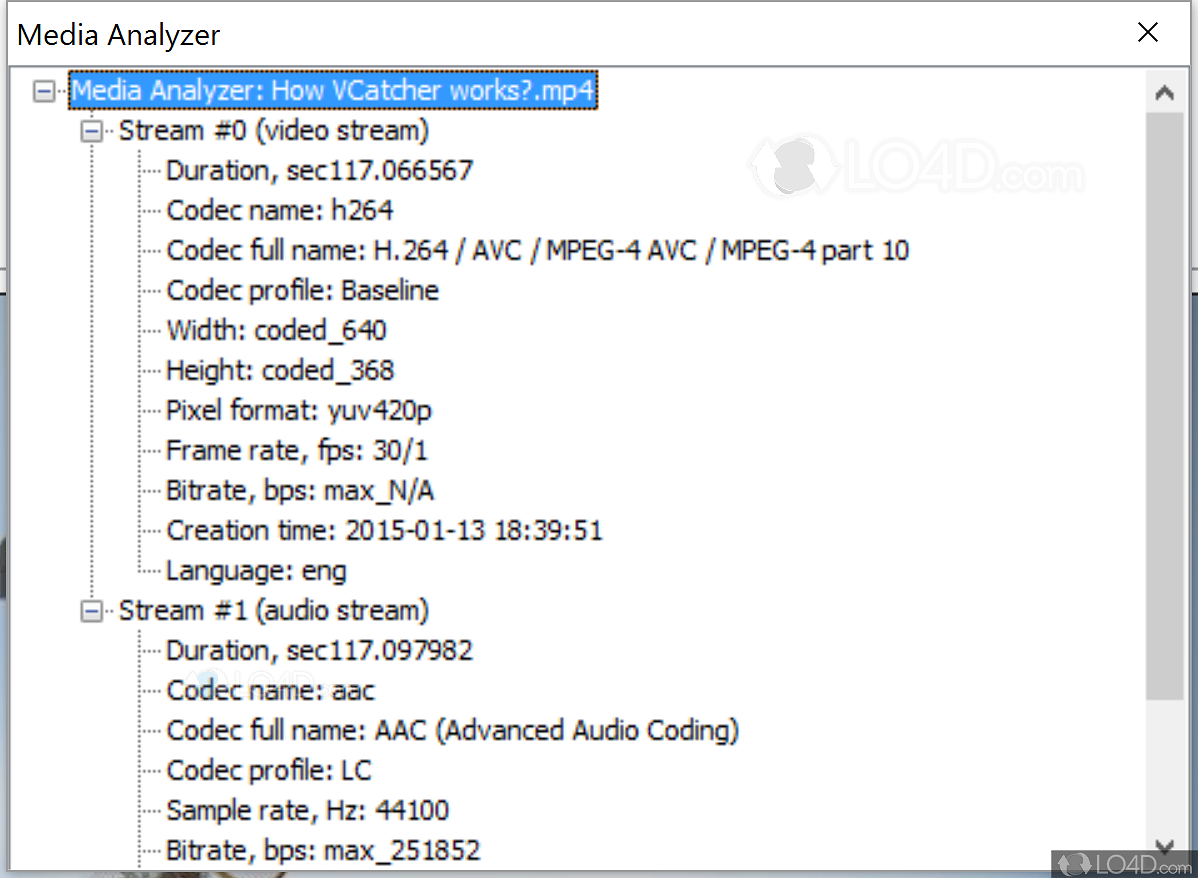Select 'Media Analyzer: How VCatcher works?.mp4' row
Screen dimensions: 1198x878
point(332,91)
